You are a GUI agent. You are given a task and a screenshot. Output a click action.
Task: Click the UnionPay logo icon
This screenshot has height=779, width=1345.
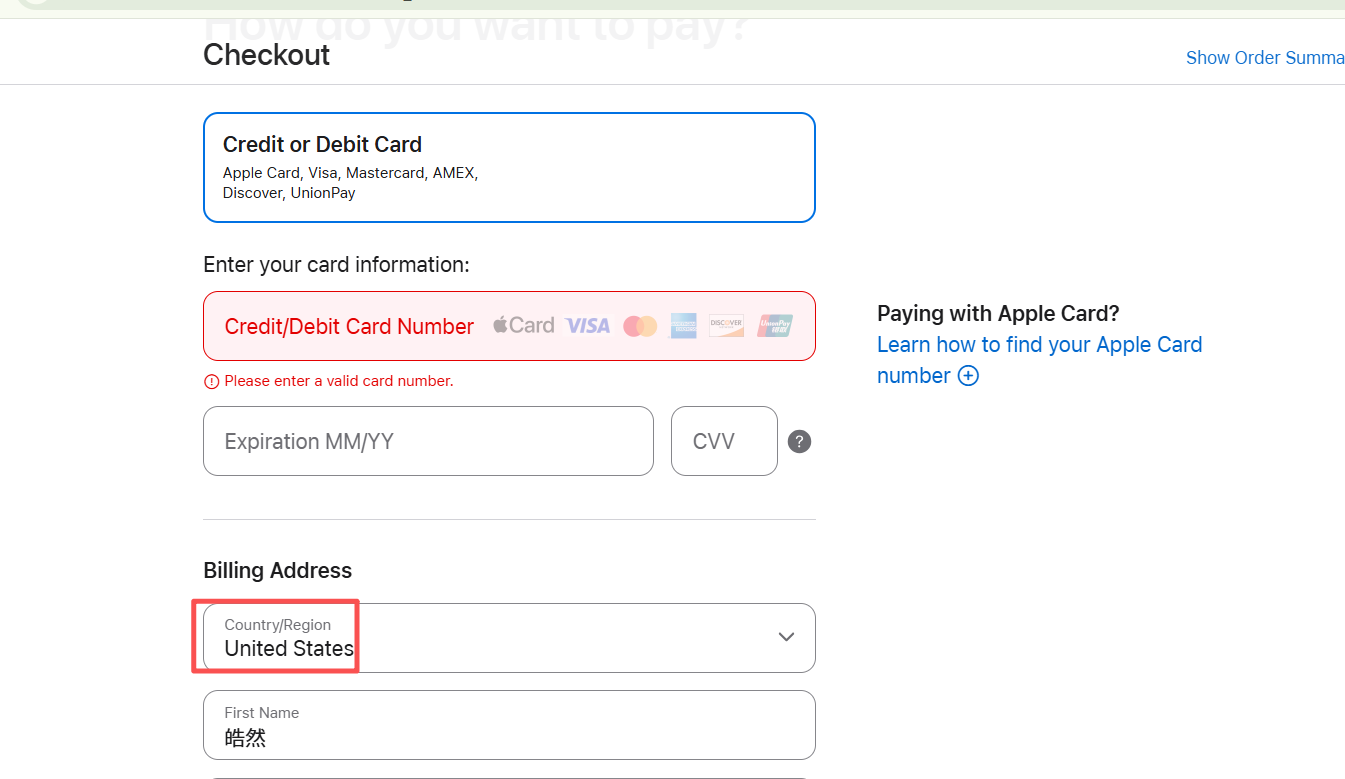pyautogui.click(x=775, y=326)
